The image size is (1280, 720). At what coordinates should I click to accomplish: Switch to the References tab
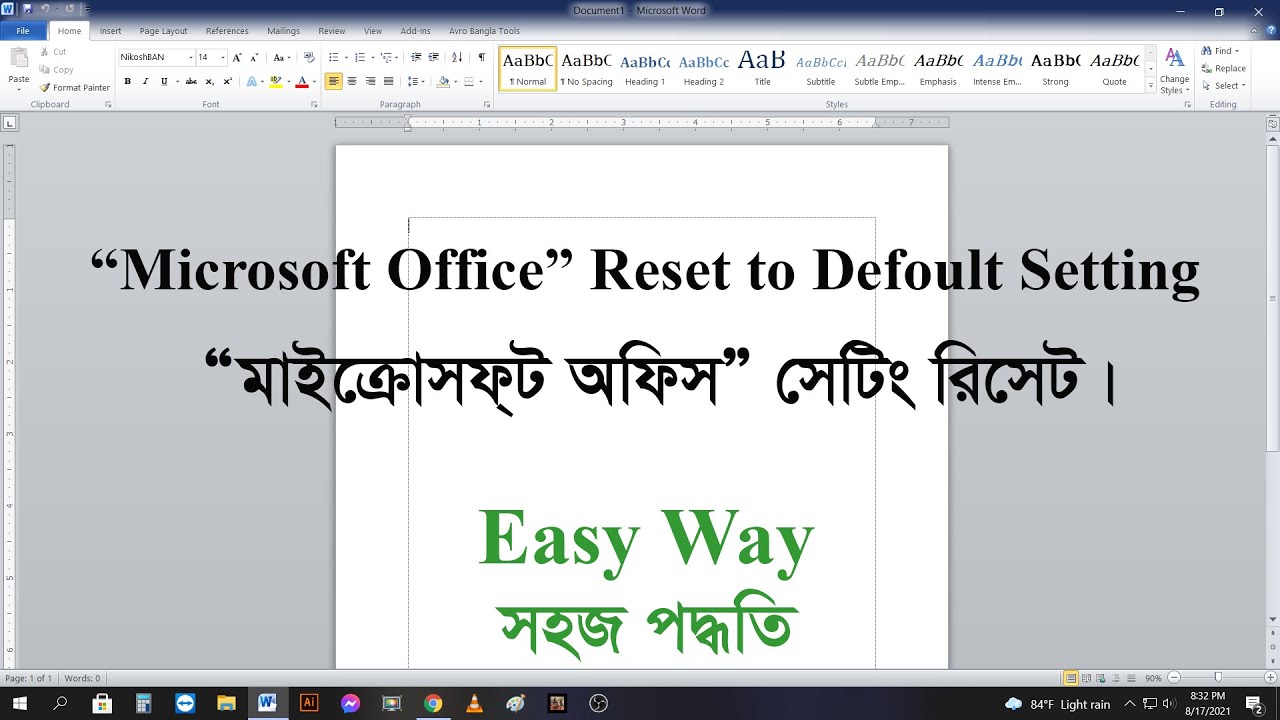pyautogui.click(x=227, y=31)
